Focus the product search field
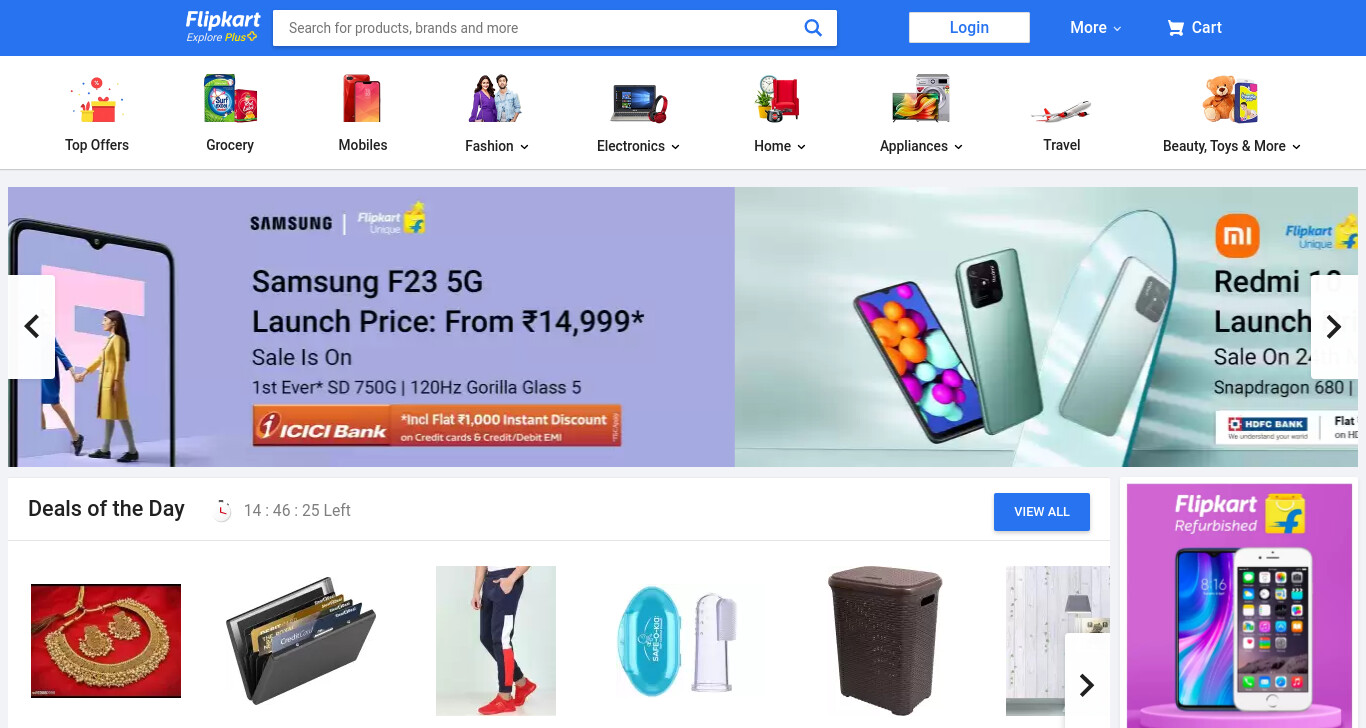Viewport: 1366px width, 728px height. [x=540, y=28]
